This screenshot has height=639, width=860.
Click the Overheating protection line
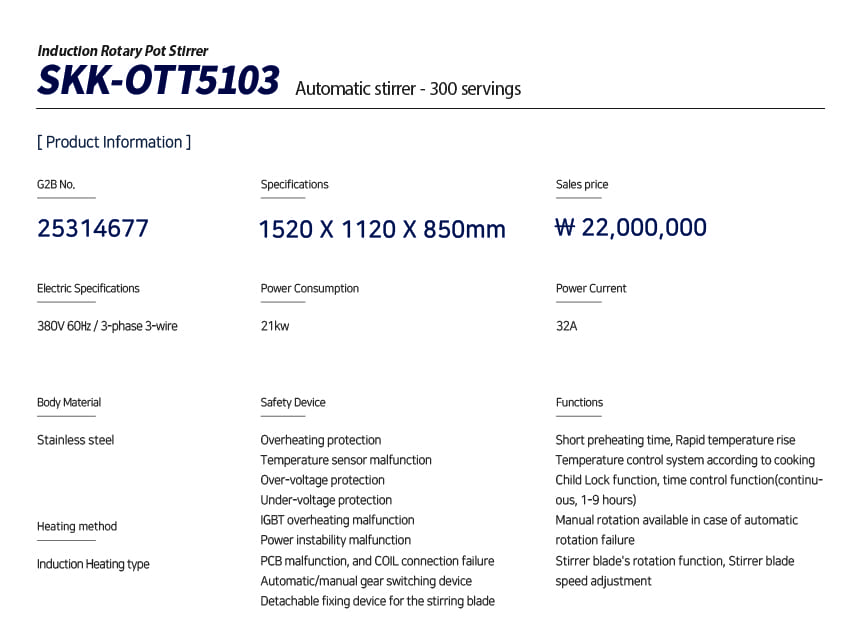tap(321, 440)
